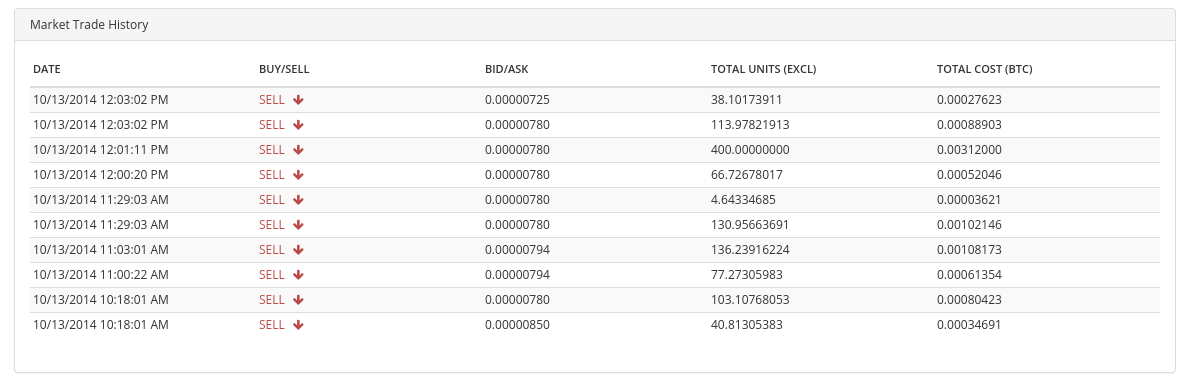This screenshot has width=1188, height=383.
Task: Click the BUY/SELL column header
Action: coord(284,69)
